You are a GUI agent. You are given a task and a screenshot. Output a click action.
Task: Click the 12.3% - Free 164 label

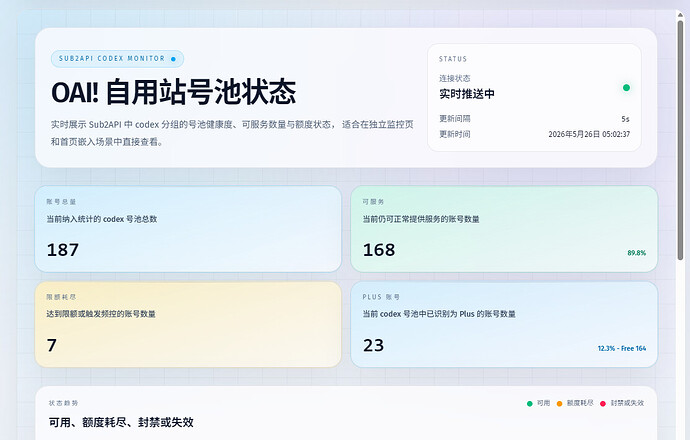(x=622, y=348)
